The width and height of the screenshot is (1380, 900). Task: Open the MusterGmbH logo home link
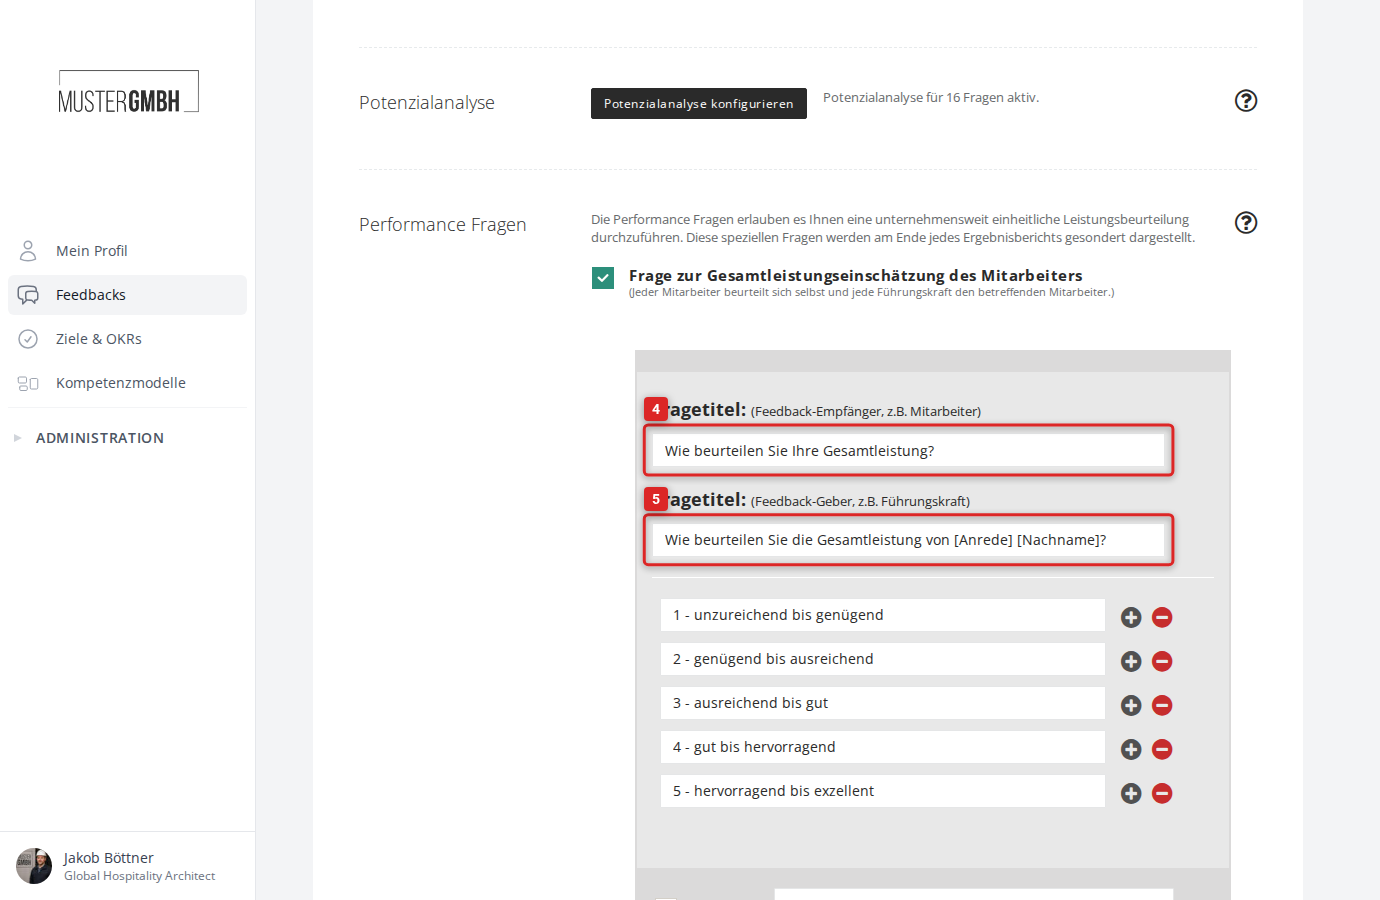pos(128,92)
